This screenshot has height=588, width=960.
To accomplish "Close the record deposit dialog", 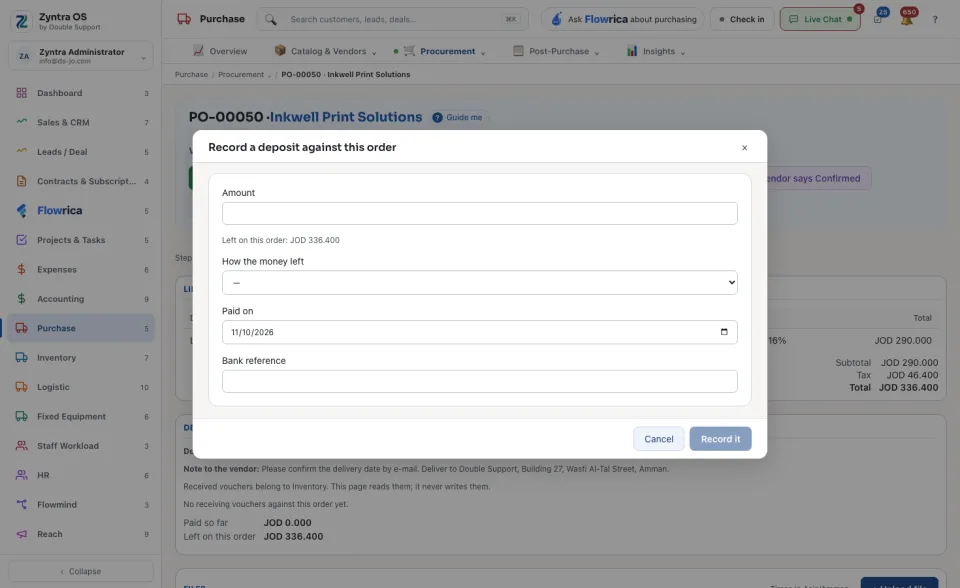I will (x=744, y=148).
